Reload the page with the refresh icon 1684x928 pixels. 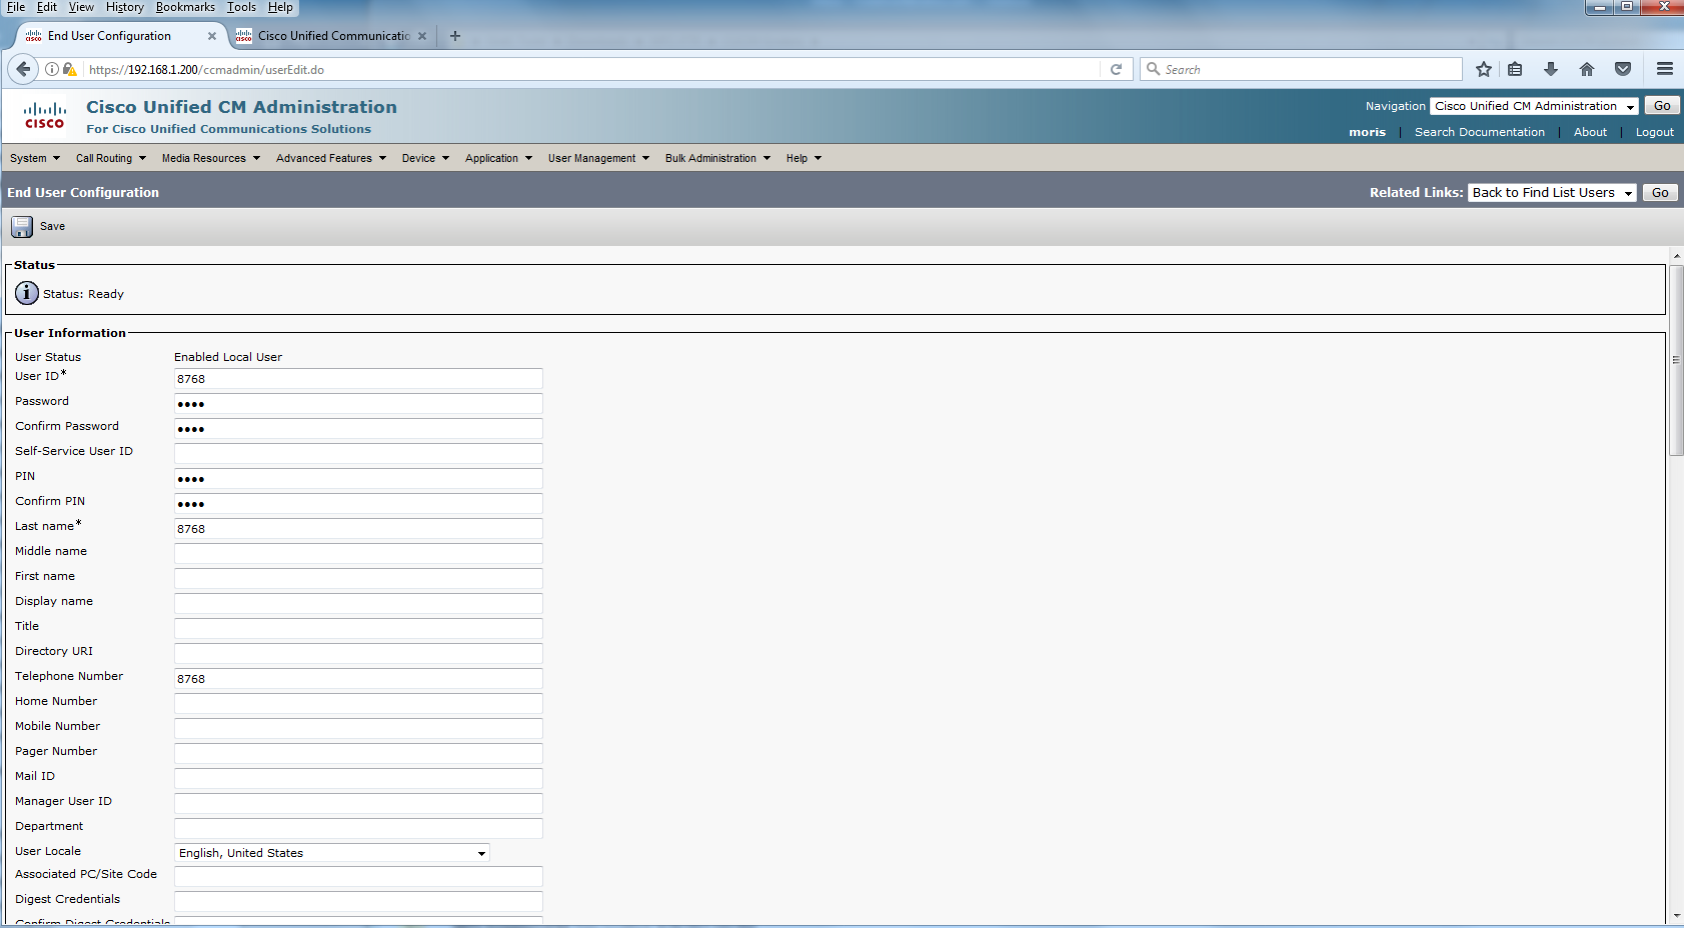coord(1116,69)
